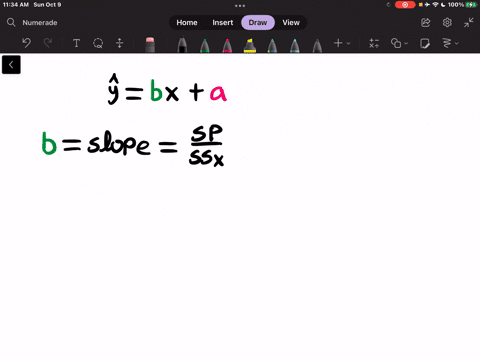
Task: Tap the handwritten pink letter 'a'
Action: (218, 93)
